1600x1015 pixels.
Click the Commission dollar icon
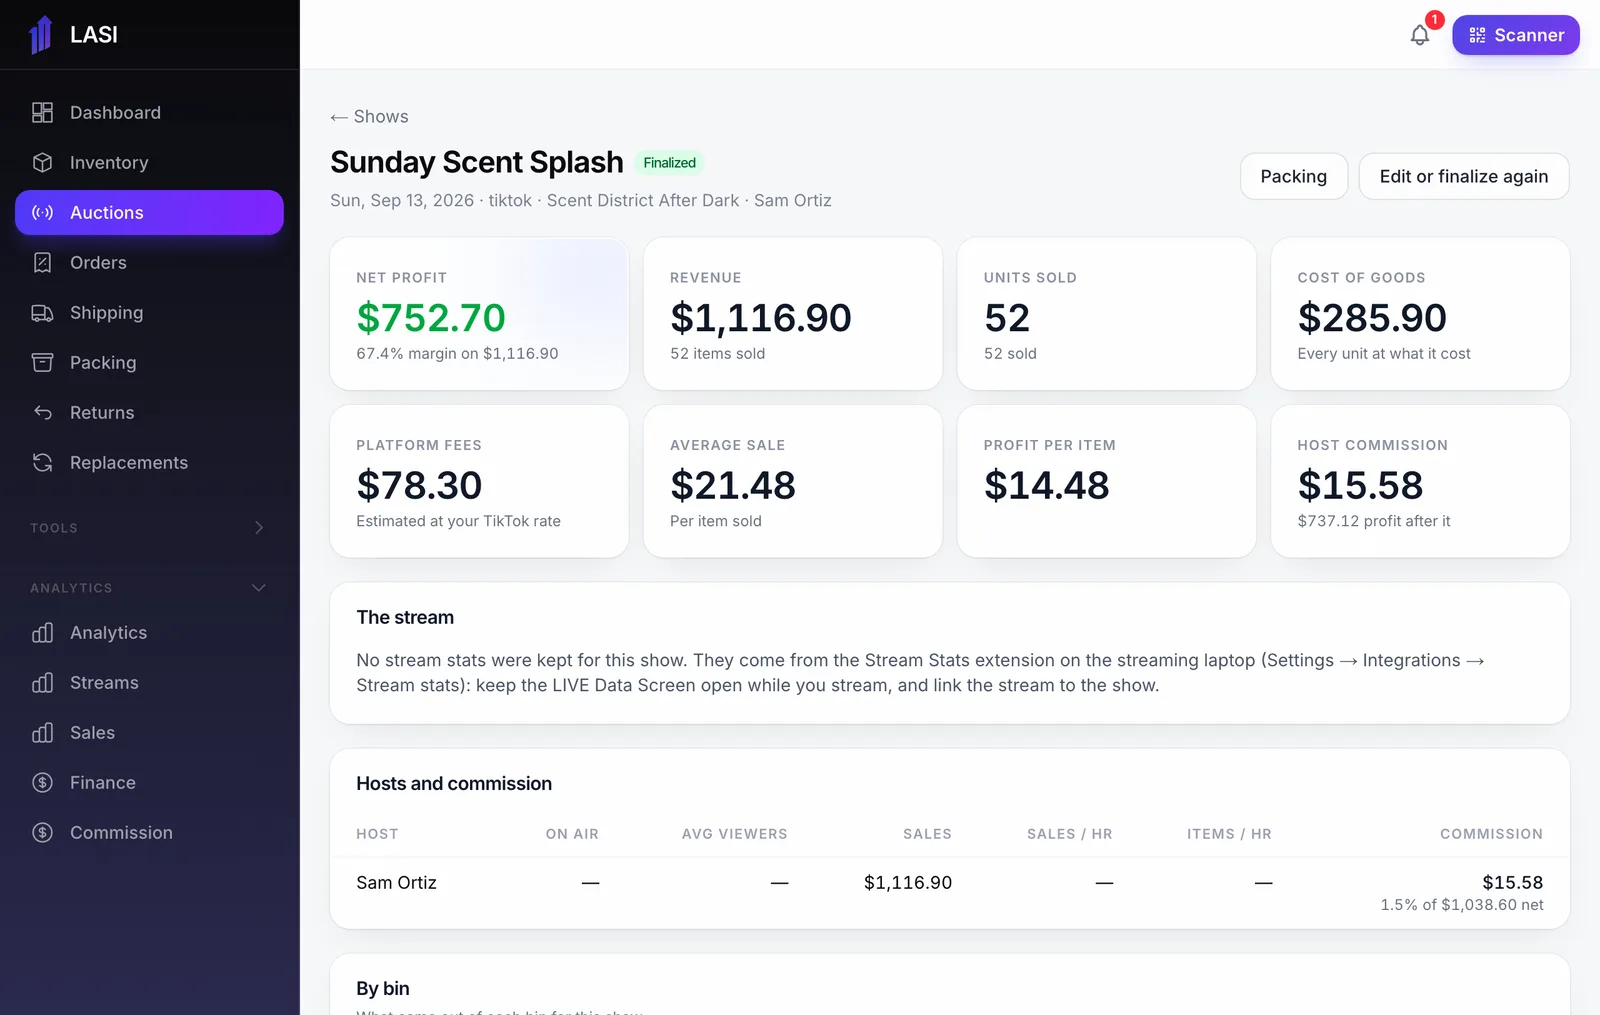42,833
